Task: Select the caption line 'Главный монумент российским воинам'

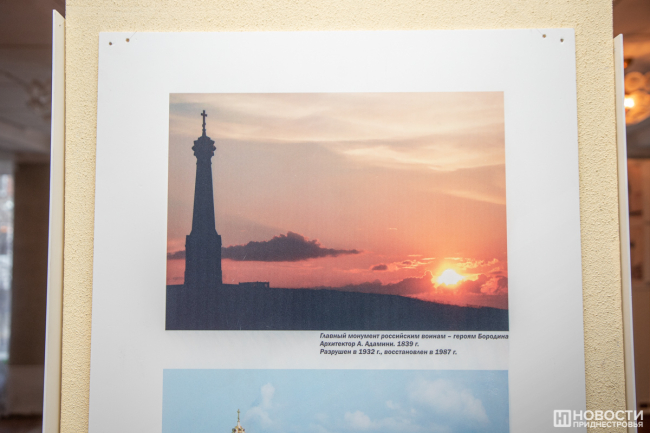Action: pos(414,336)
